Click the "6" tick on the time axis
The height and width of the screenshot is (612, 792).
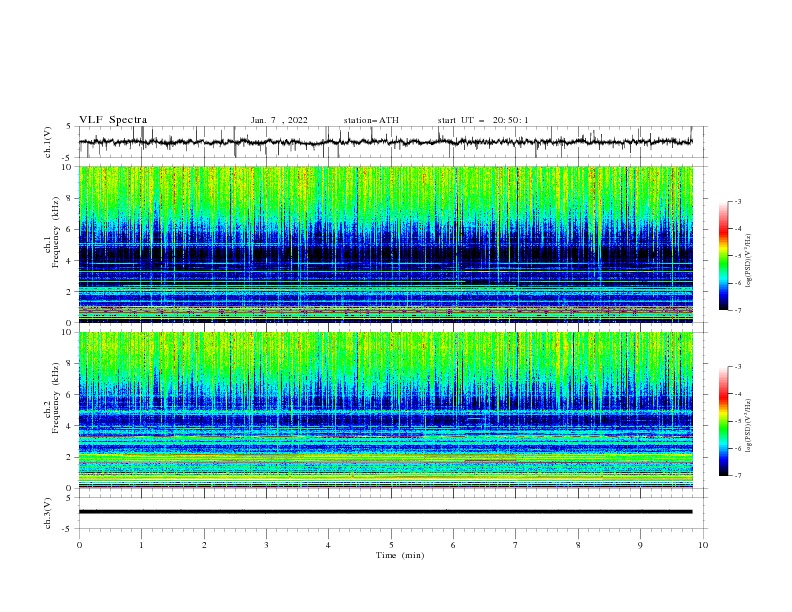[453, 545]
